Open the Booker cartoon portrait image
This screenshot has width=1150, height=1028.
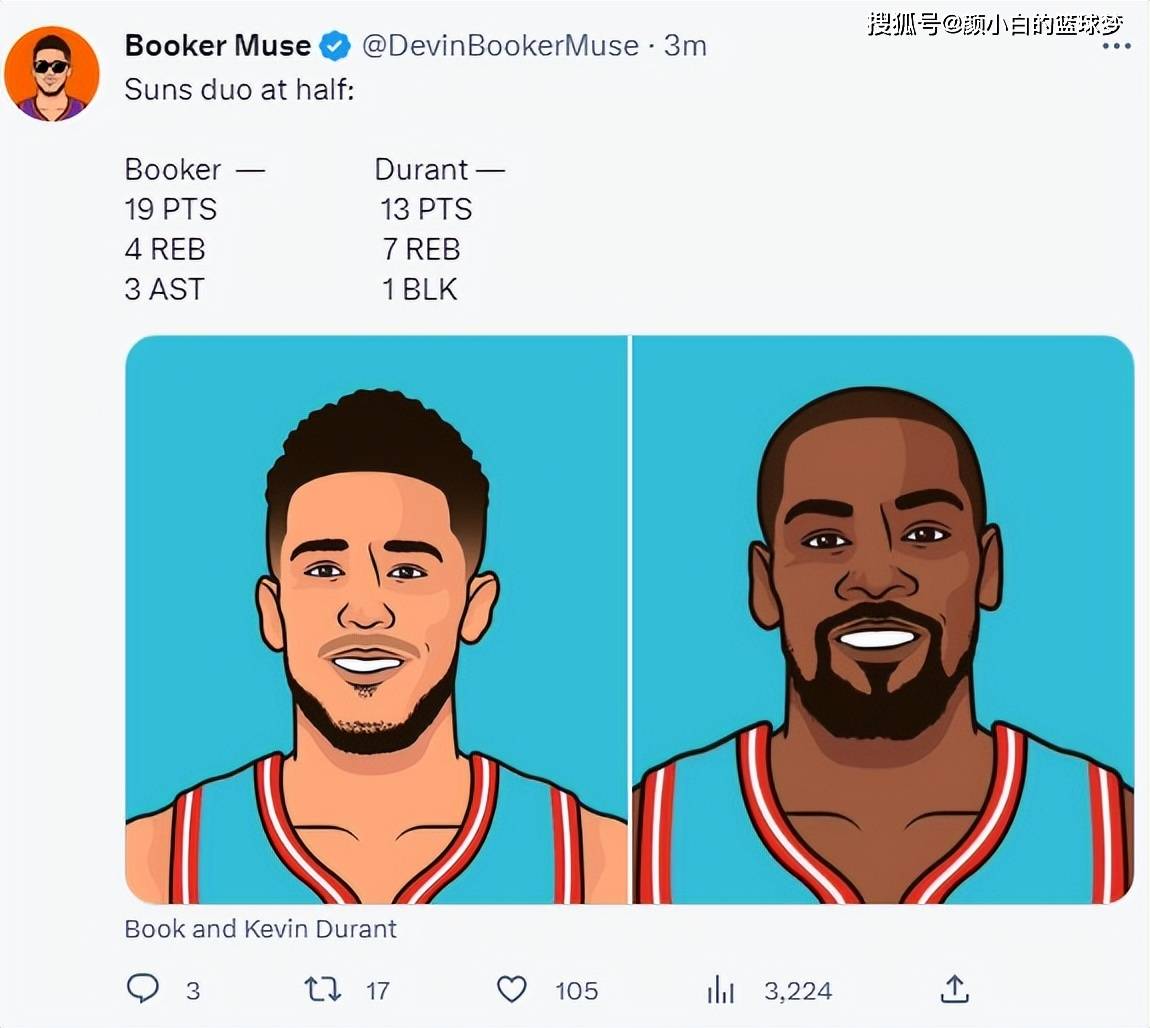pos(376,620)
